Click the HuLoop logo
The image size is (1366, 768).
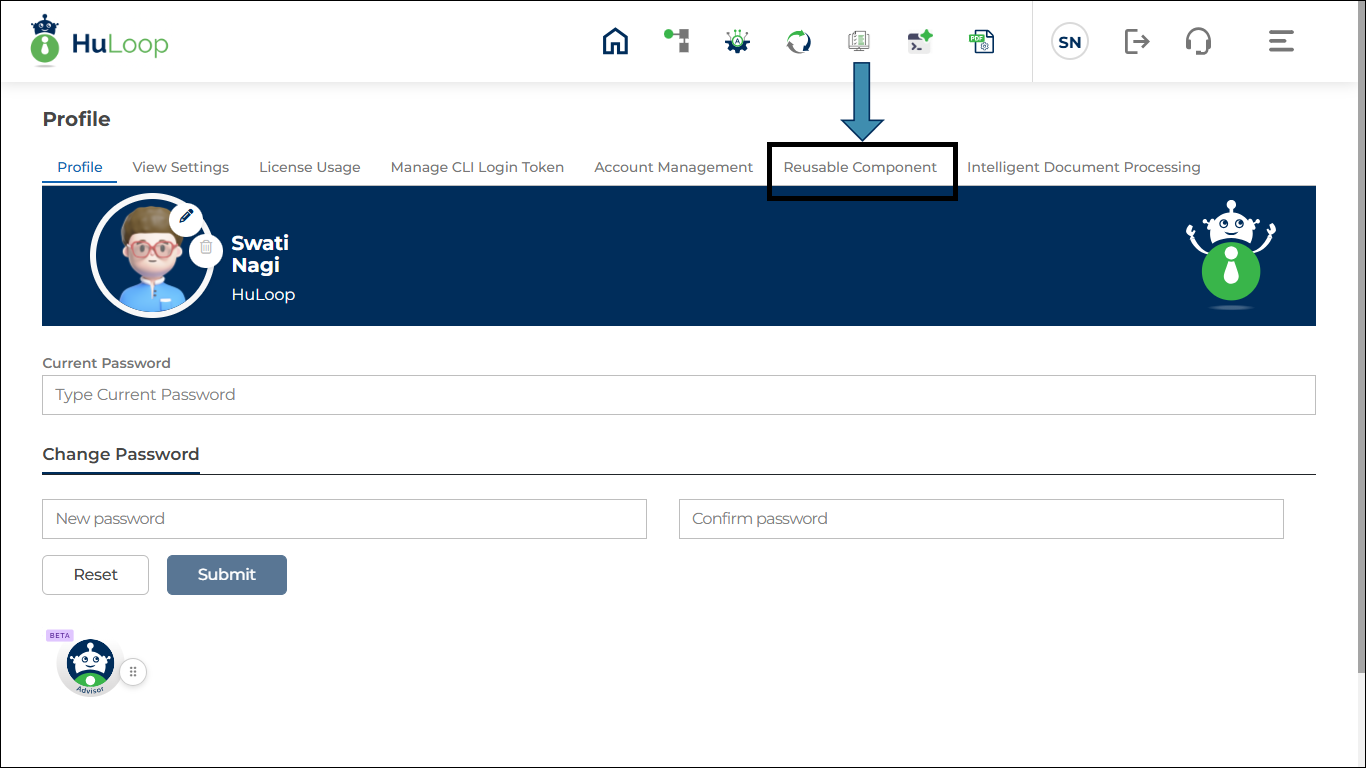(98, 41)
